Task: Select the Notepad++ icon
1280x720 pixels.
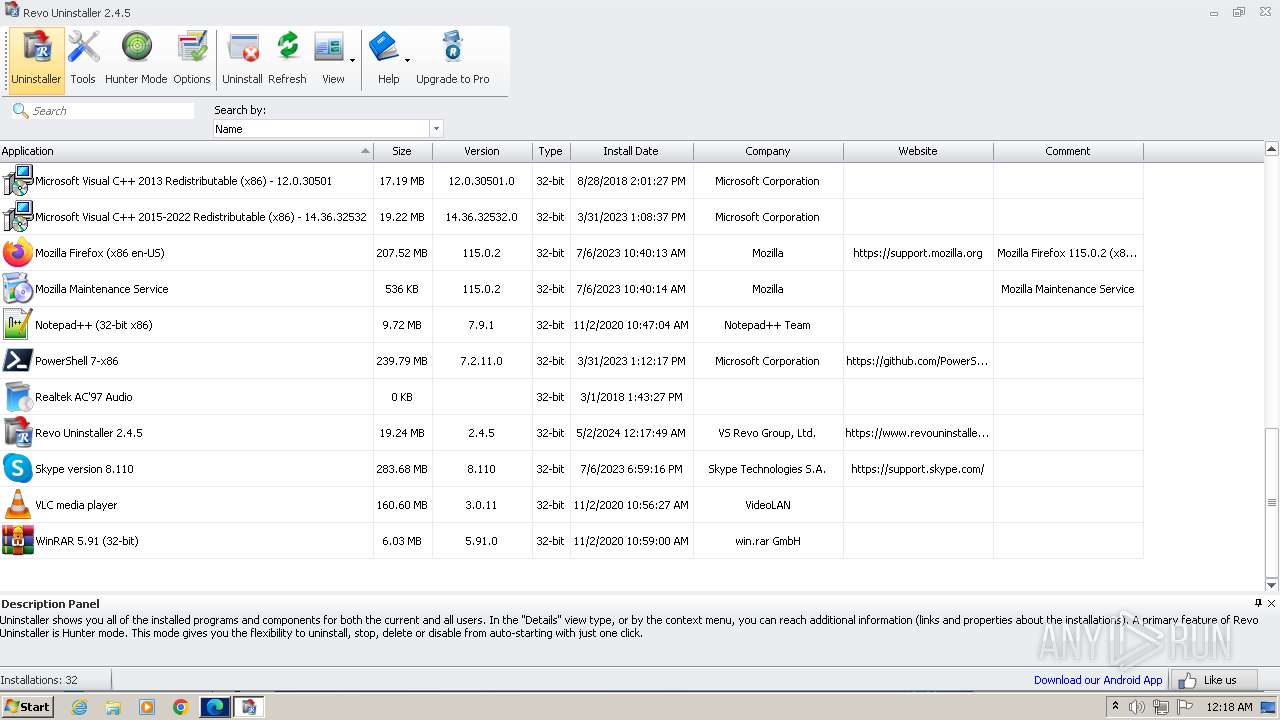Action: [17, 325]
